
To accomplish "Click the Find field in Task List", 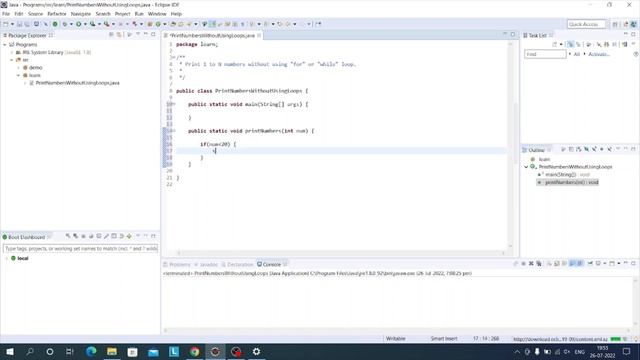I will pyautogui.click(x=545, y=54).
